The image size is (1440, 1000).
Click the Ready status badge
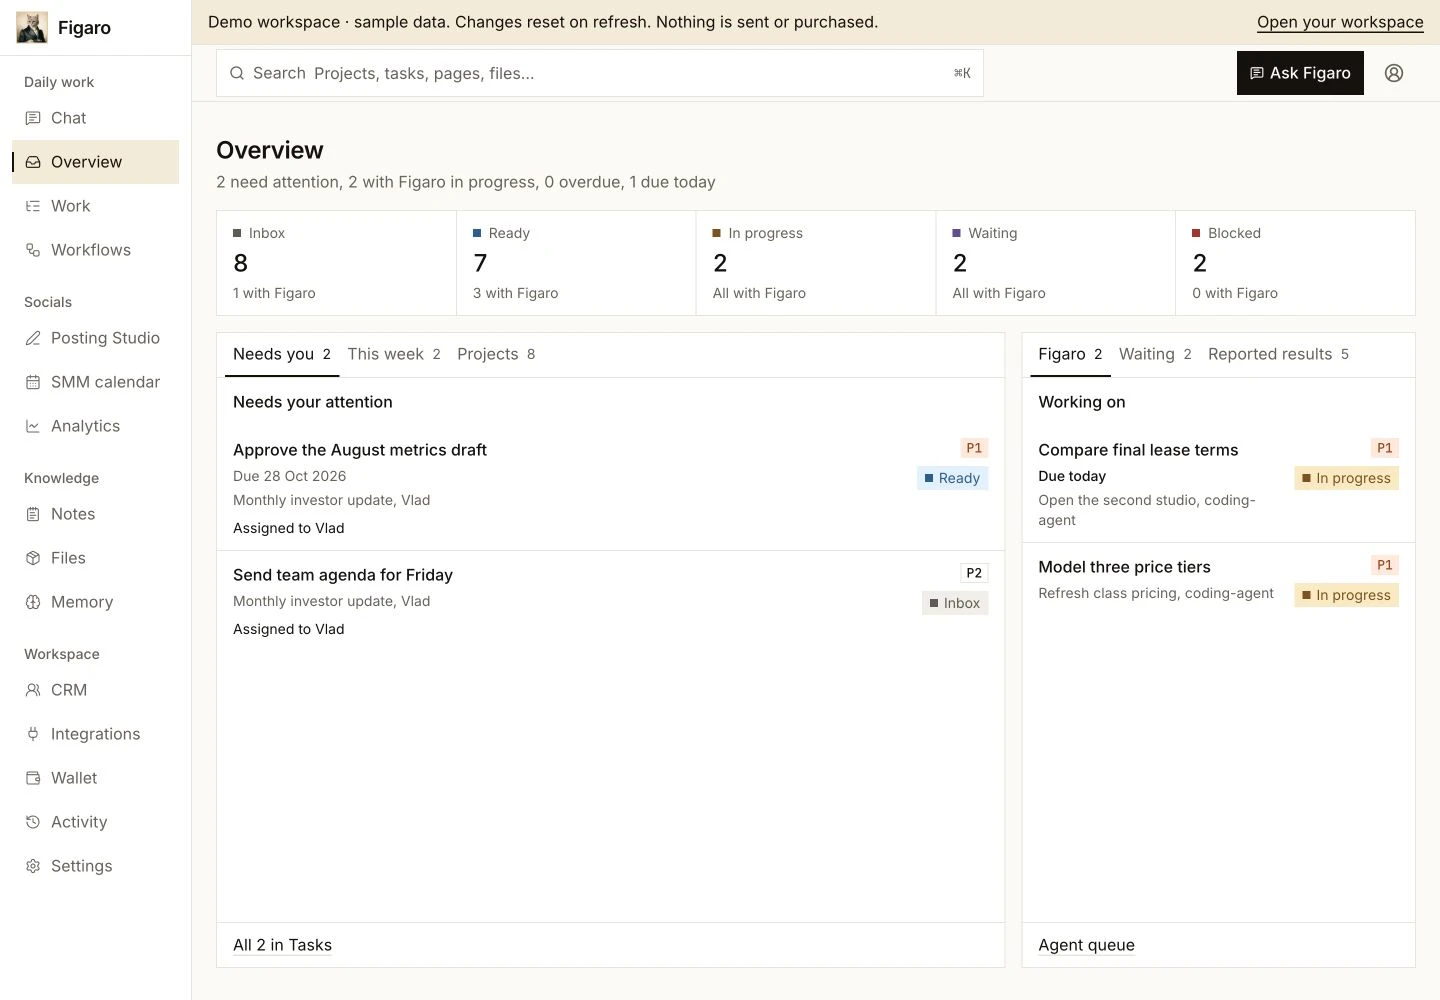(x=952, y=478)
